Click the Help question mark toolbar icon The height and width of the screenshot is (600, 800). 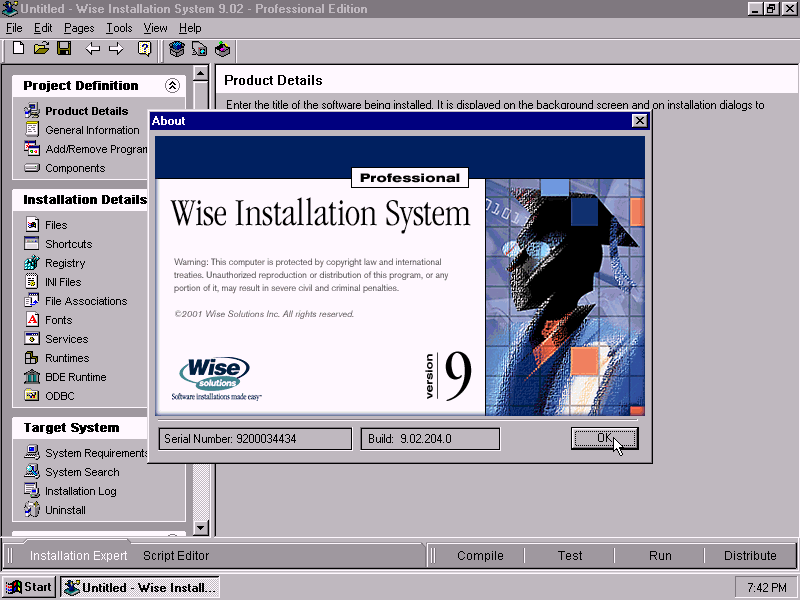pos(145,49)
